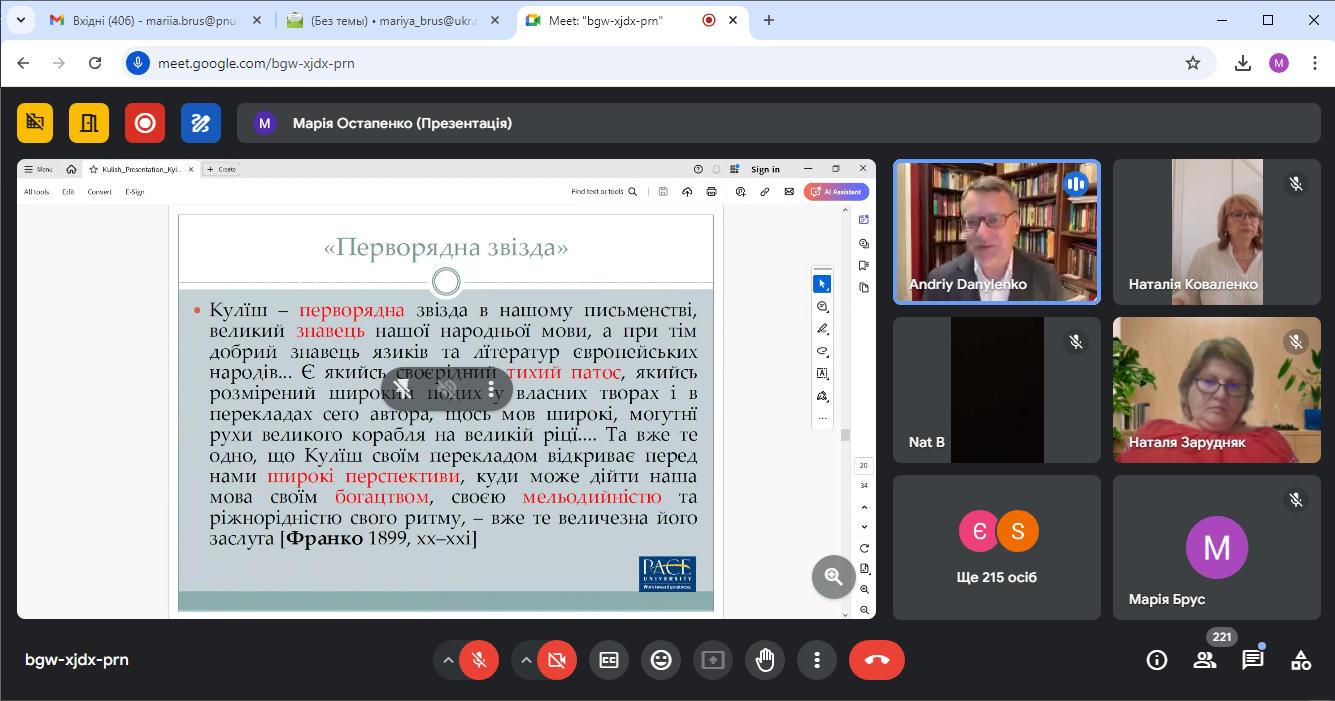Open meeting details info icon
This screenshot has height=701, width=1335.
click(1157, 660)
